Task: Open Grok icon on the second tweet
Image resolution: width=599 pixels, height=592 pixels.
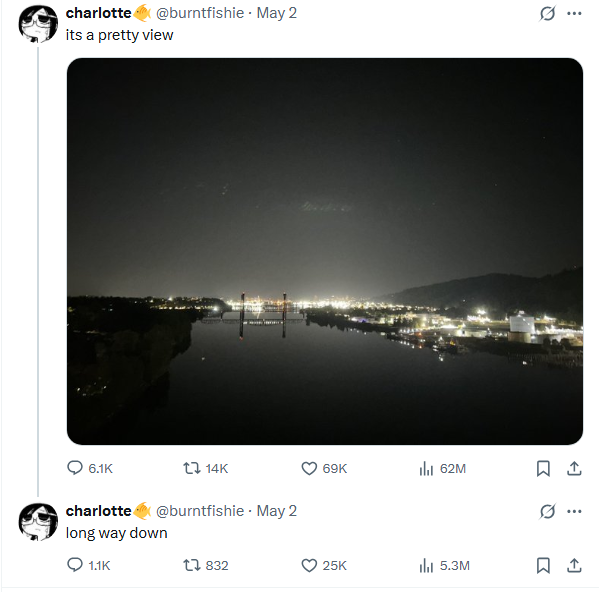Action: tap(547, 511)
